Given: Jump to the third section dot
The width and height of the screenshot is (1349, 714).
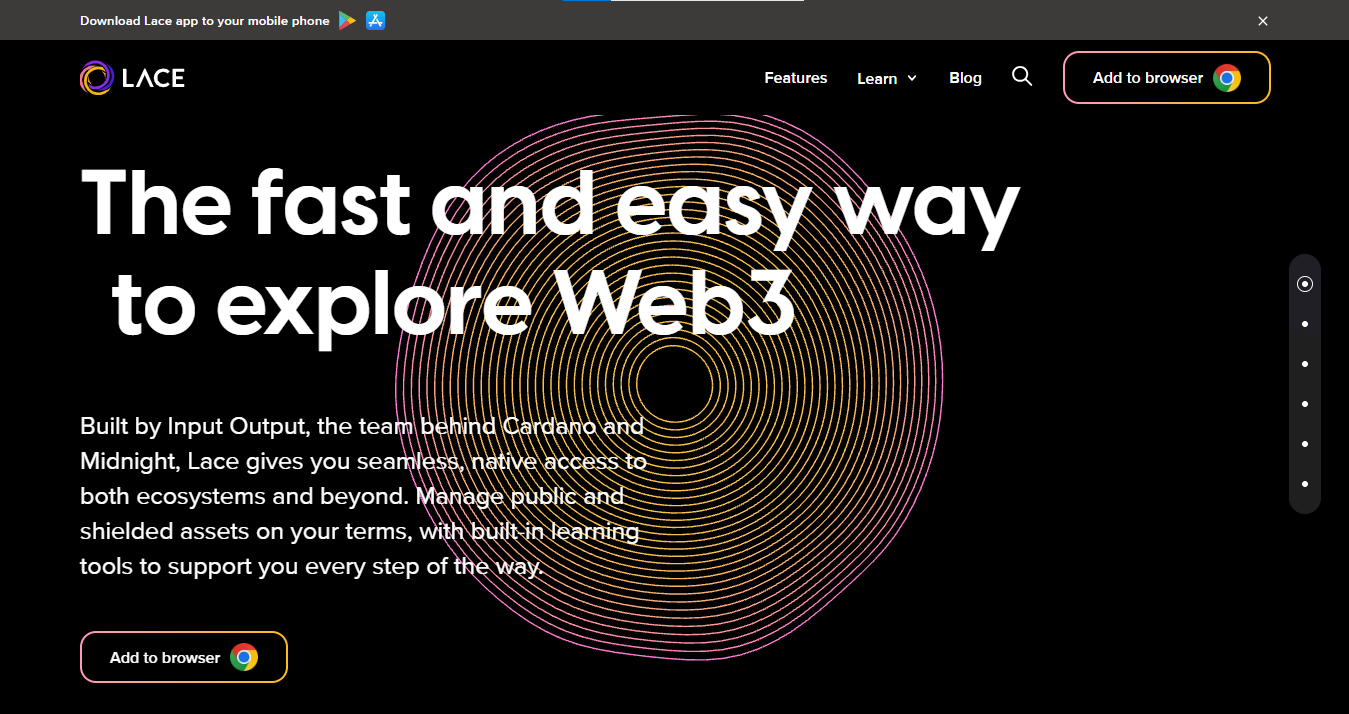Looking at the screenshot, I should (x=1305, y=364).
